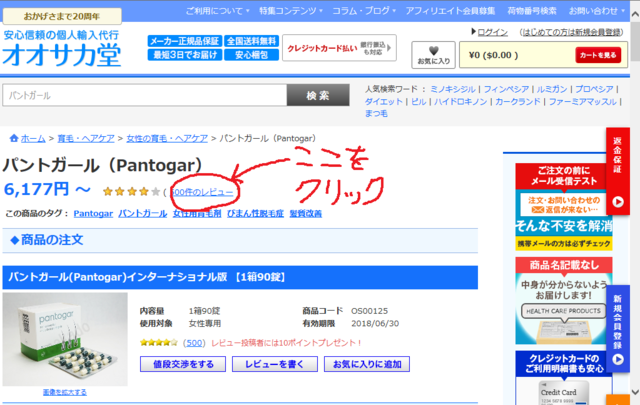Open the お問い合わせ dropdown menu
Screen dimensions: 640x405
[596, 11]
